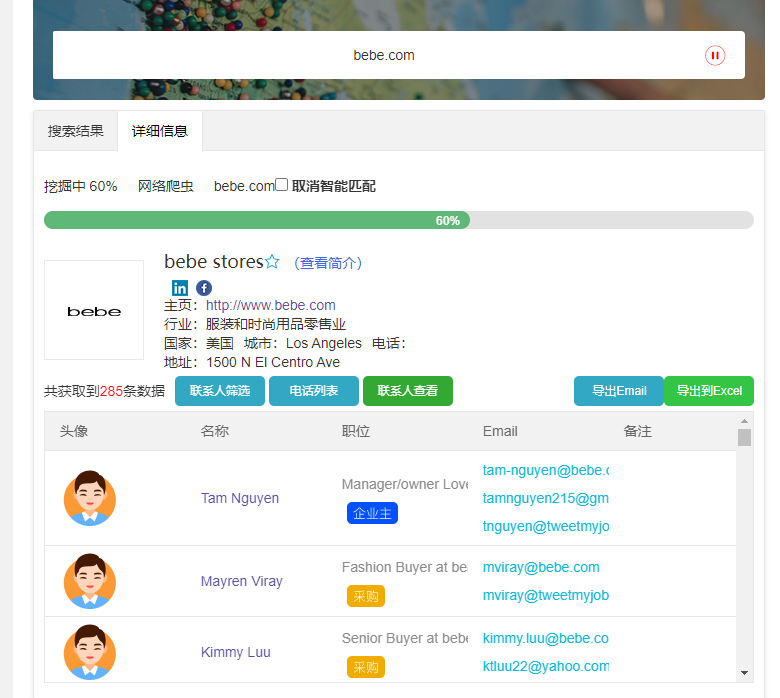Screen dimensions: 780x698
Task: Click the Email column header
Action: tap(500, 431)
